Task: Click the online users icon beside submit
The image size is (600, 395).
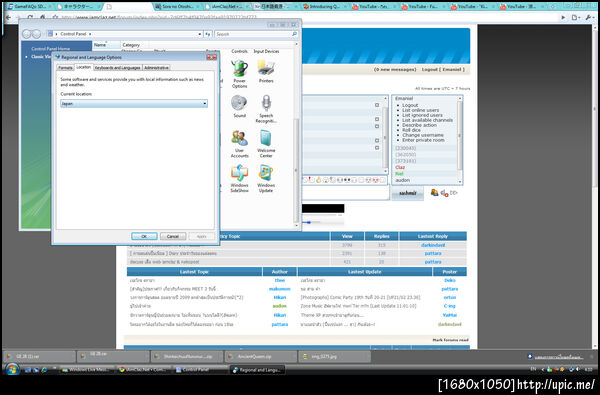Action: point(434,193)
